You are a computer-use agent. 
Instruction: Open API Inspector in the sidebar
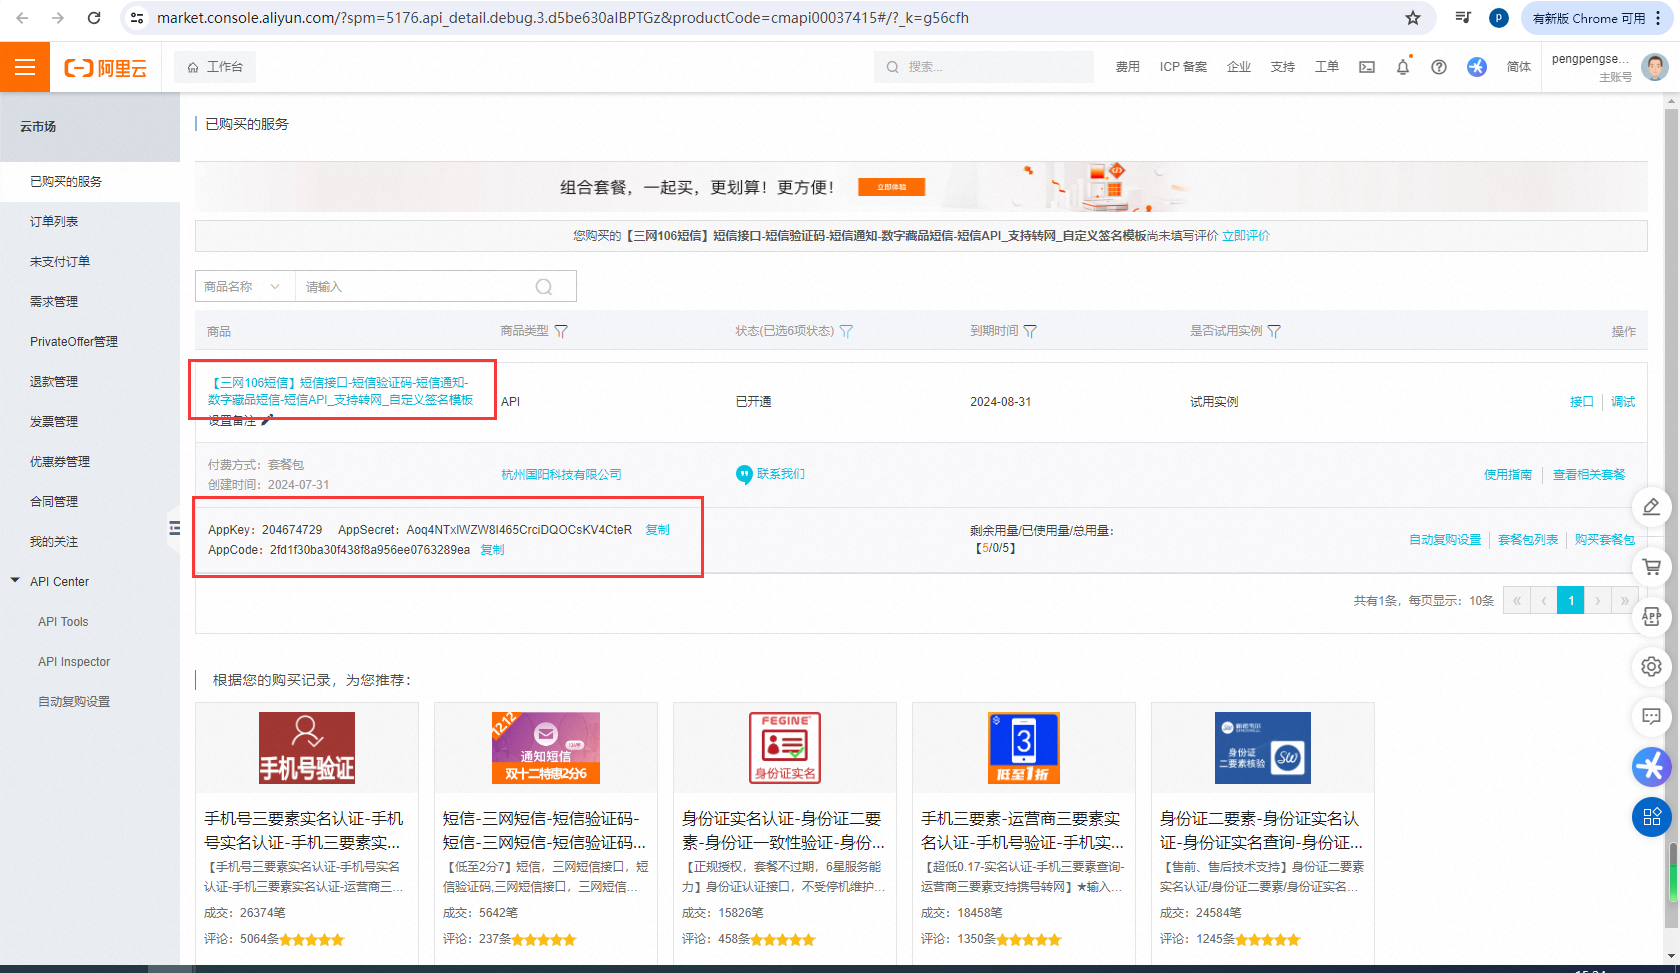coord(74,662)
